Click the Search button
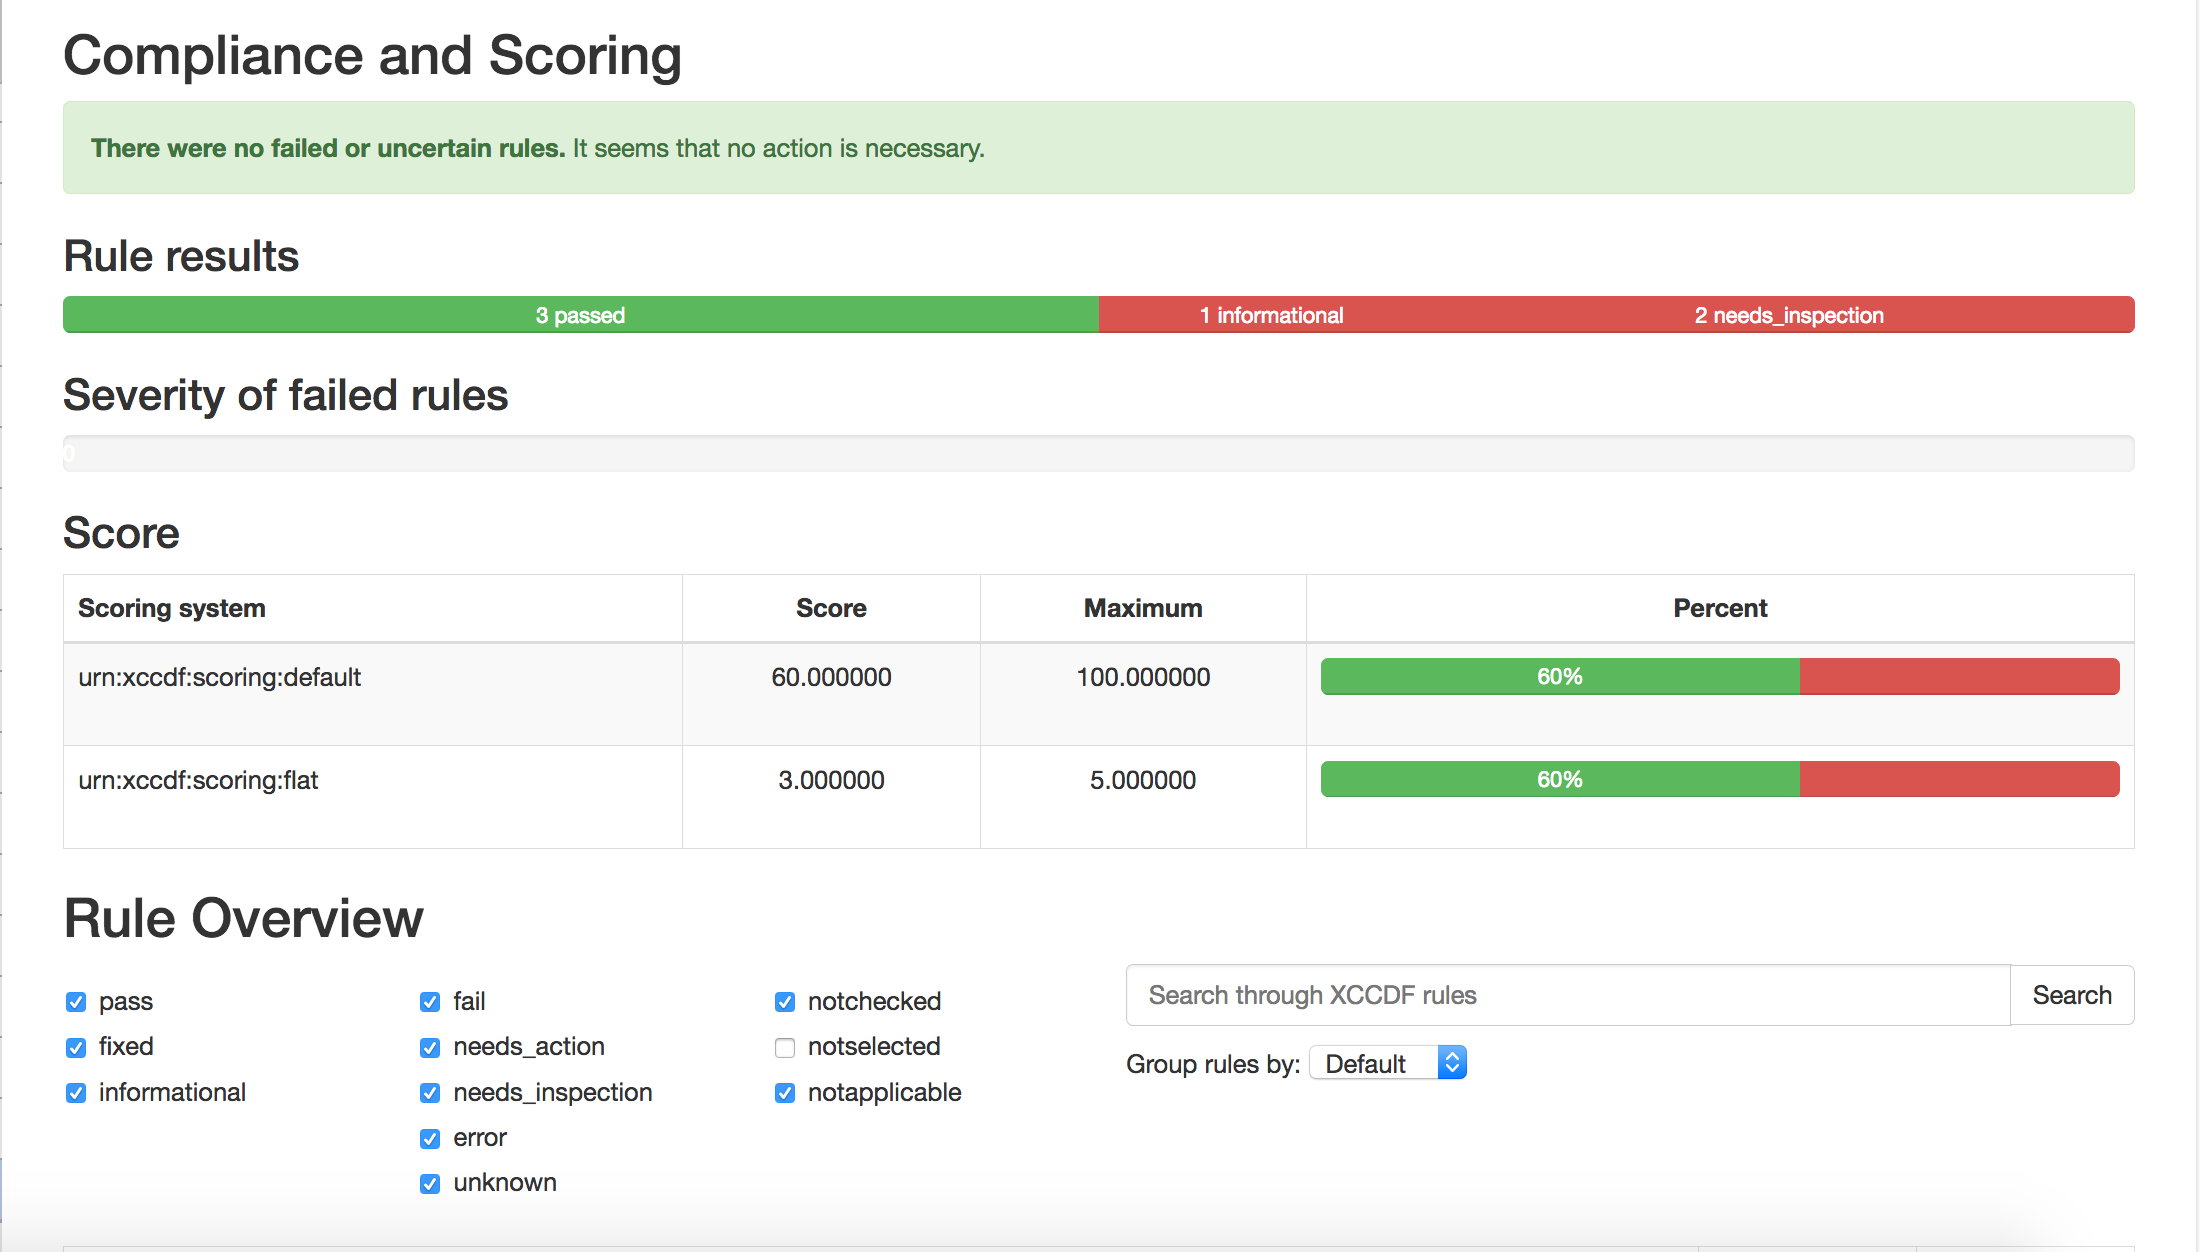The height and width of the screenshot is (1252, 2200). point(2071,995)
